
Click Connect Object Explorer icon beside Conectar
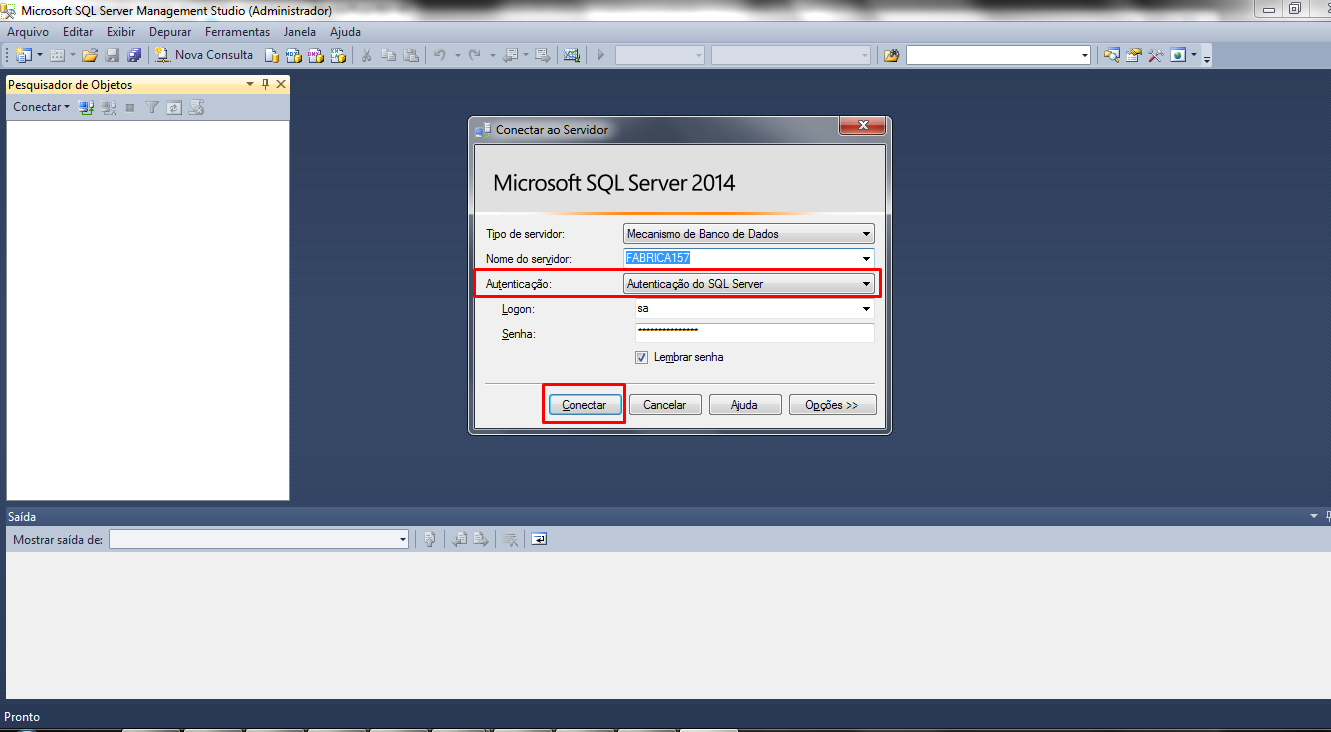87,107
